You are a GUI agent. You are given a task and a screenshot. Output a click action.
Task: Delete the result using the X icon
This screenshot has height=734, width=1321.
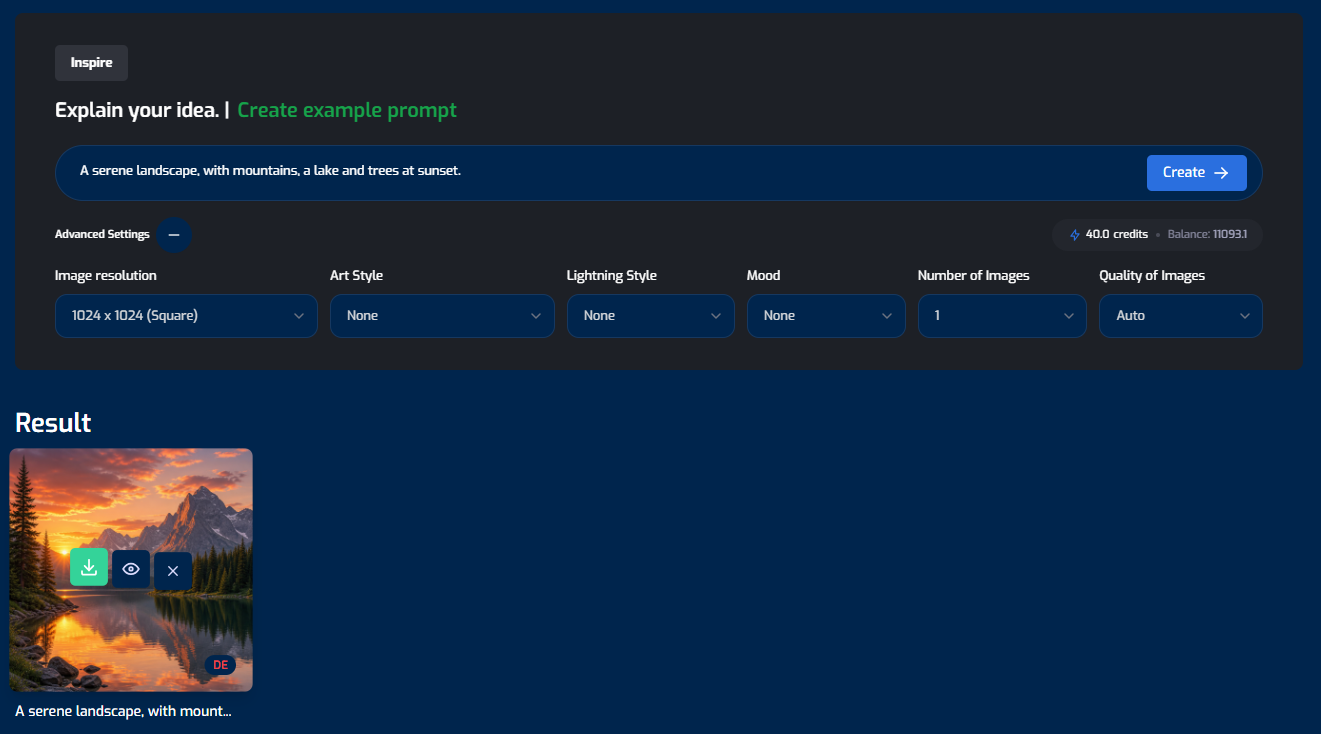click(173, 571)
